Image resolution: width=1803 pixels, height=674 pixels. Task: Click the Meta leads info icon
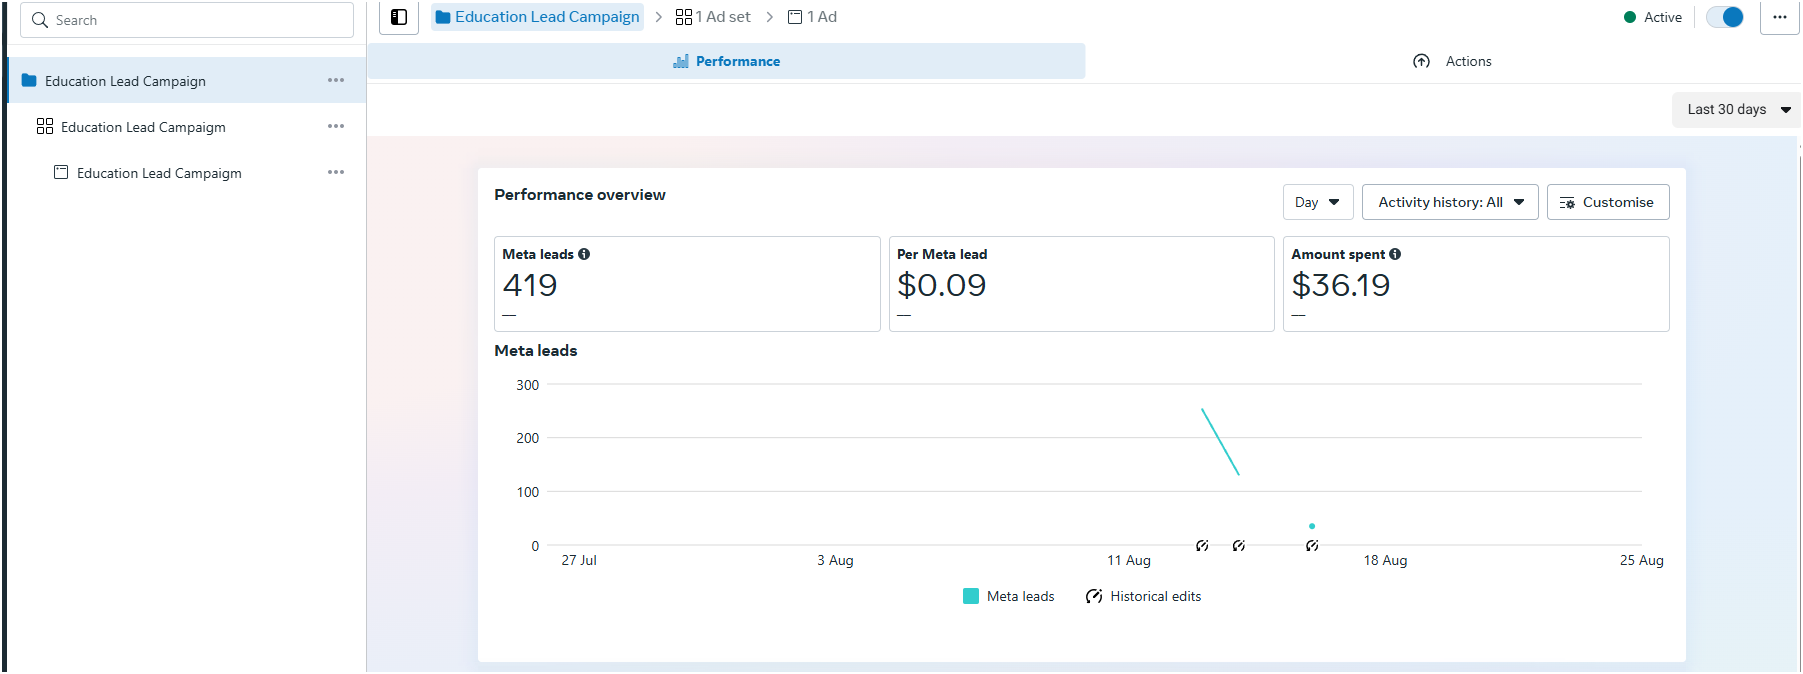coord(584,254)
